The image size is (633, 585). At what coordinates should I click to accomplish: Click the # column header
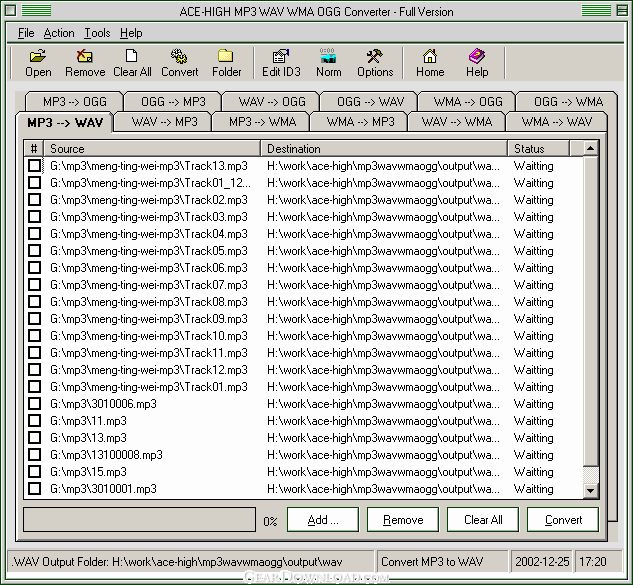tap(34, 149)
